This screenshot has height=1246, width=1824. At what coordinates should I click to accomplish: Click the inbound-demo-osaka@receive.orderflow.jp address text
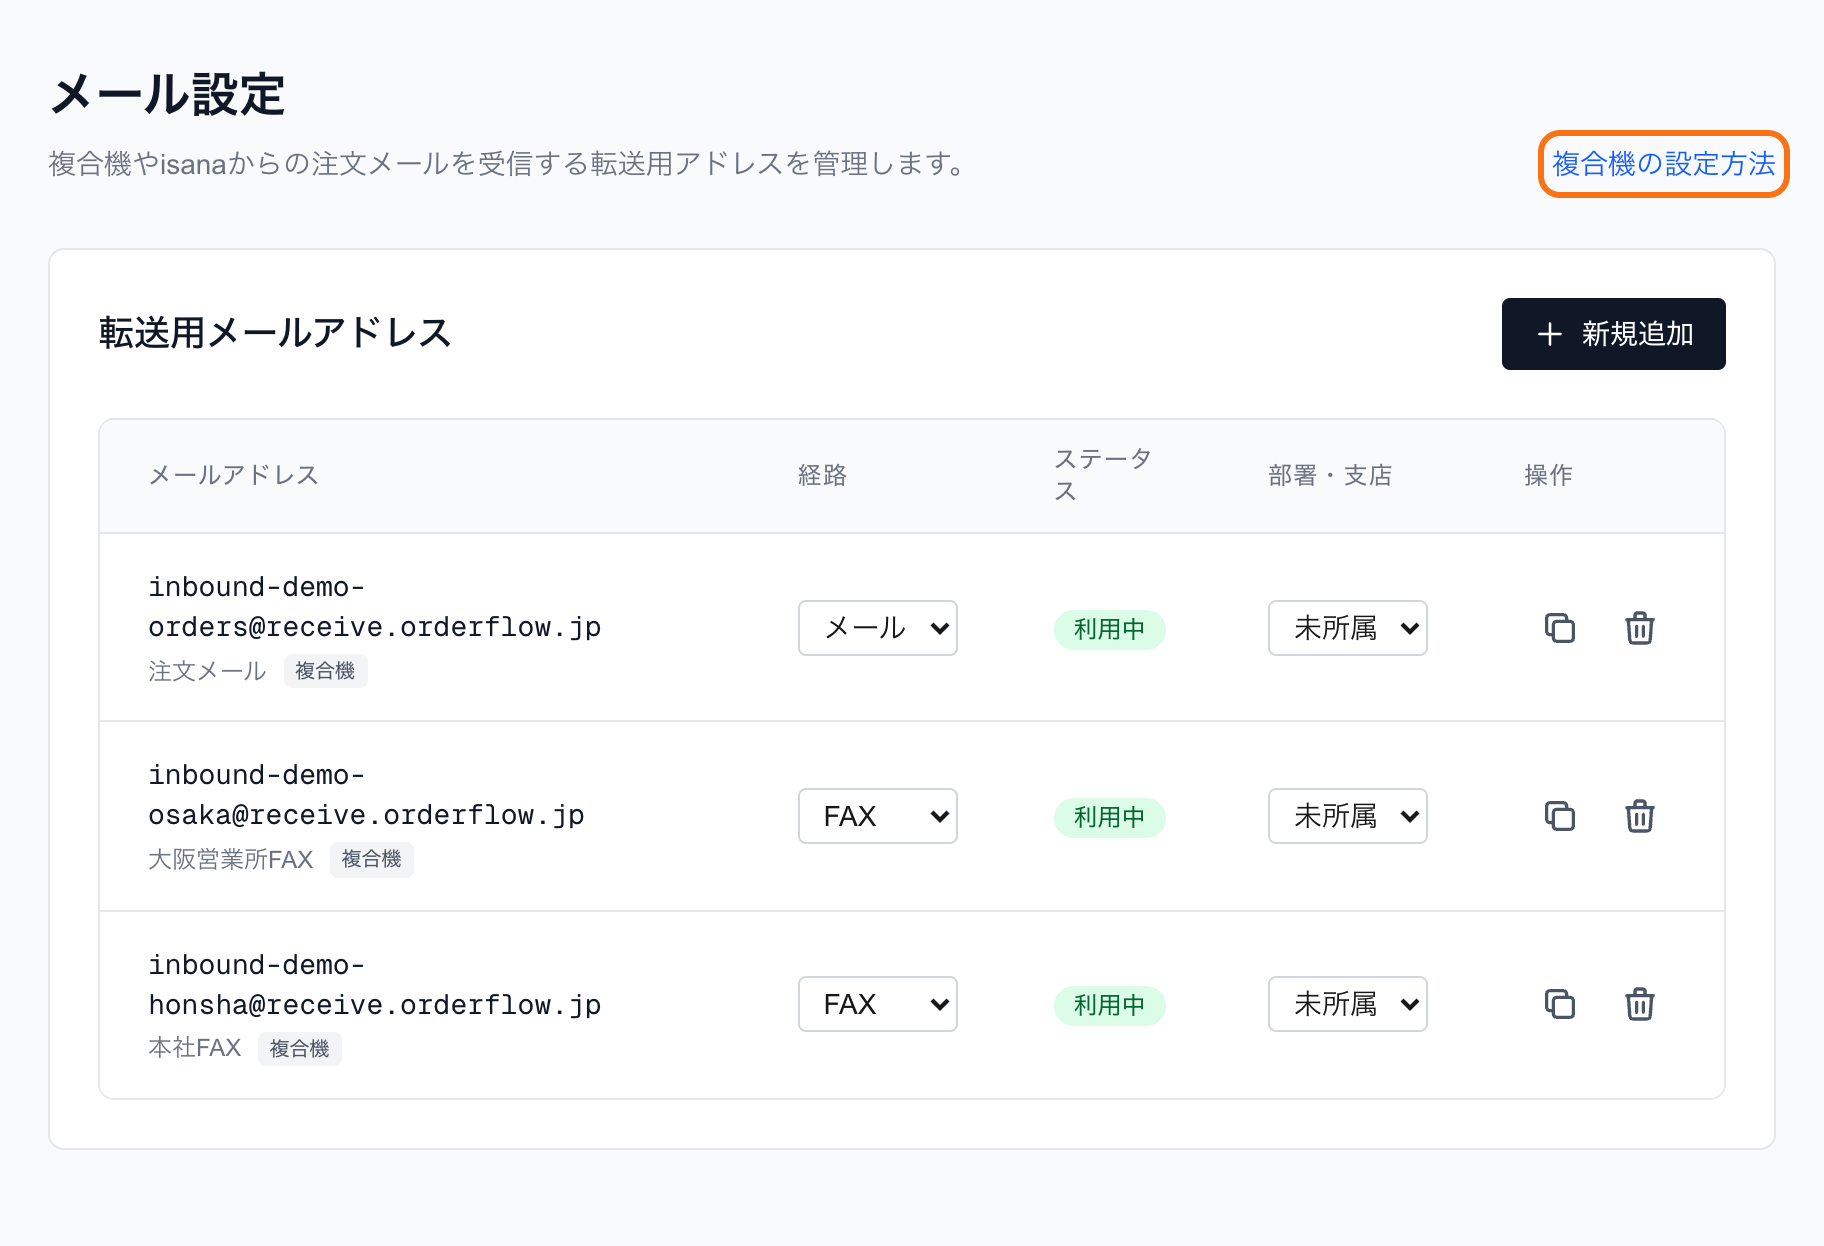(x=366, y=795)
